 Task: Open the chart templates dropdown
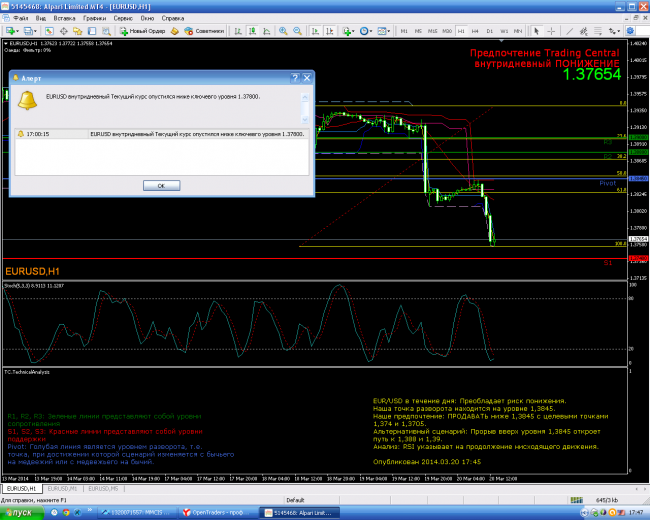(x=389, y=31)
